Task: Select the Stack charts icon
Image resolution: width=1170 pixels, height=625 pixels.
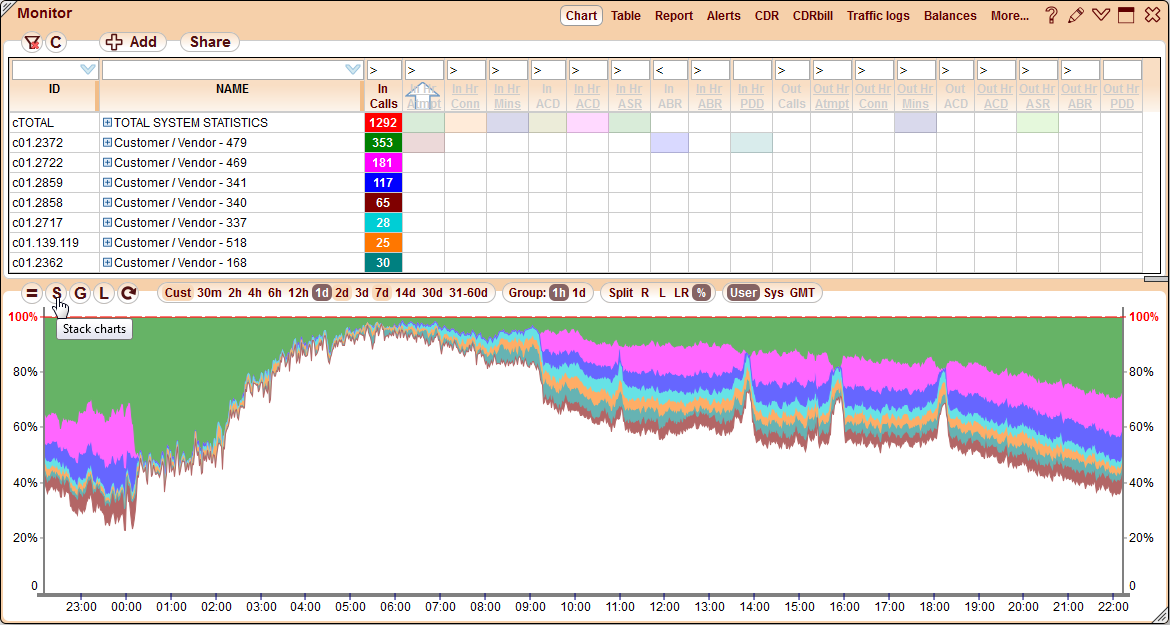Action: click(x=56, y=293)
